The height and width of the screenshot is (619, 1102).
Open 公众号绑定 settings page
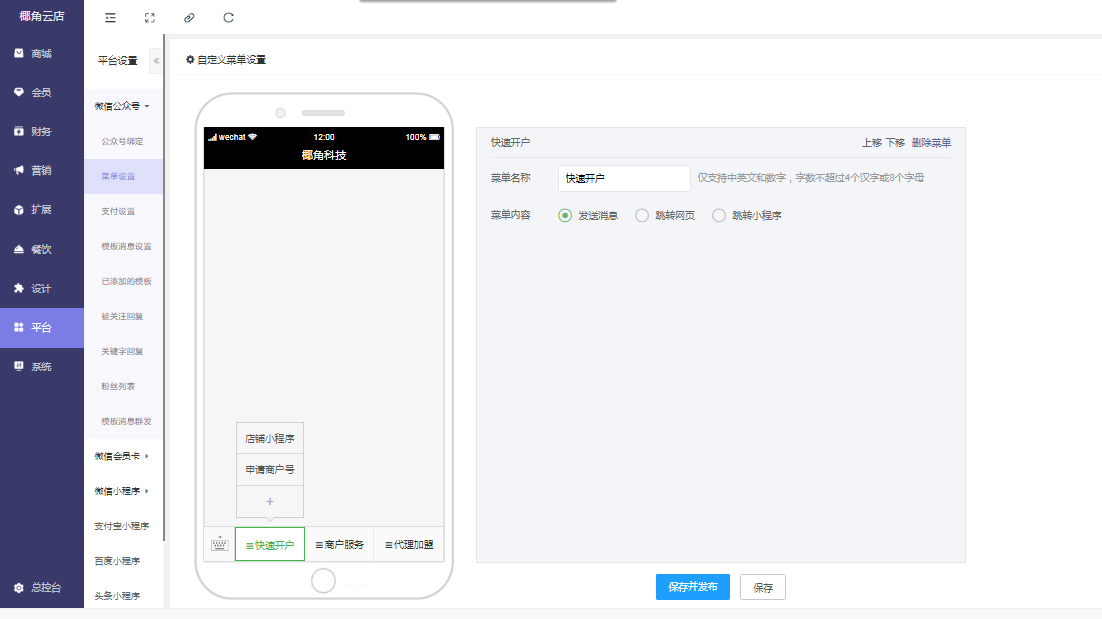click(122, 141)
